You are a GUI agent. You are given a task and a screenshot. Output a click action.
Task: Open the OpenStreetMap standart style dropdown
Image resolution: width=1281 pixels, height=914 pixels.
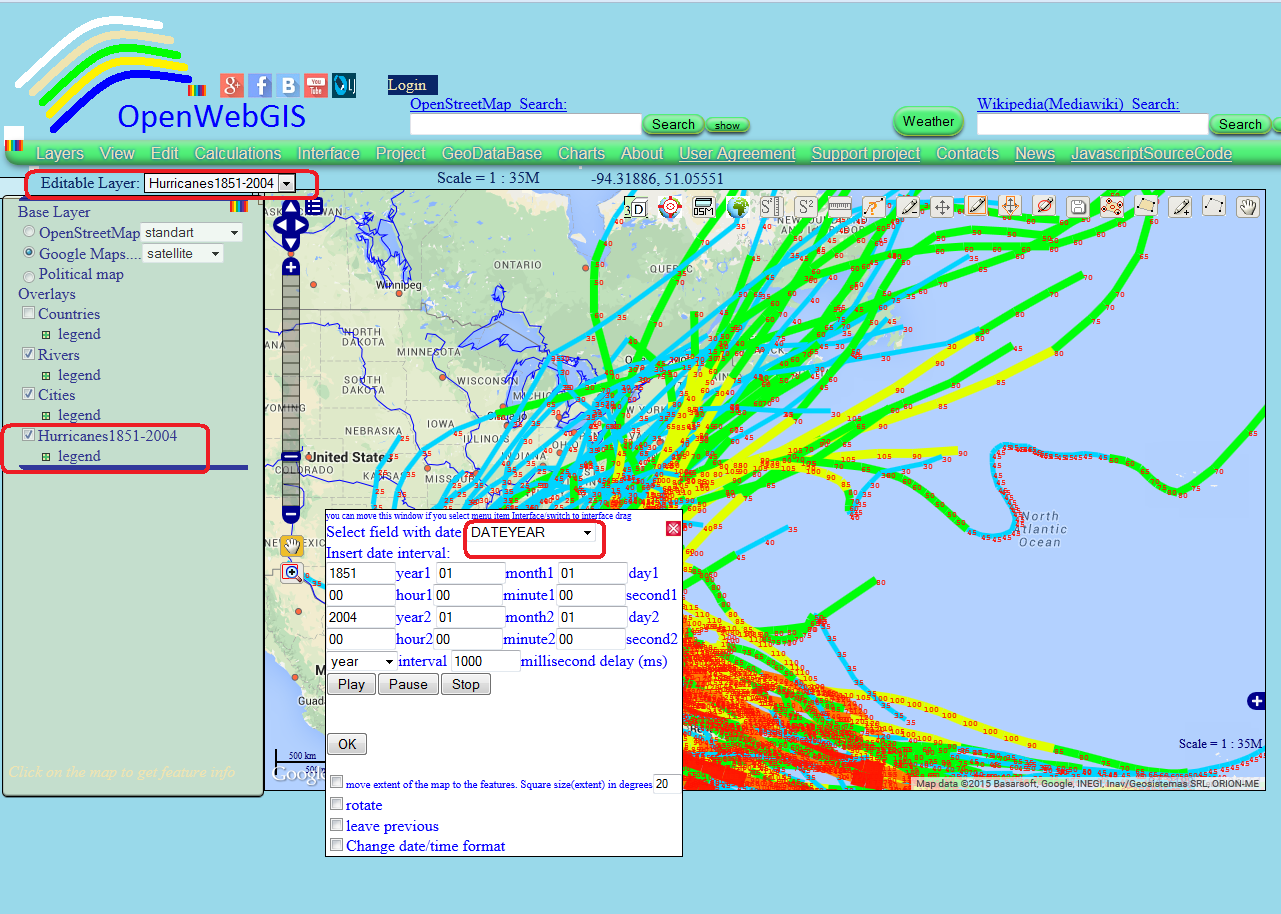pyautogui.click(x=192, y=232)
